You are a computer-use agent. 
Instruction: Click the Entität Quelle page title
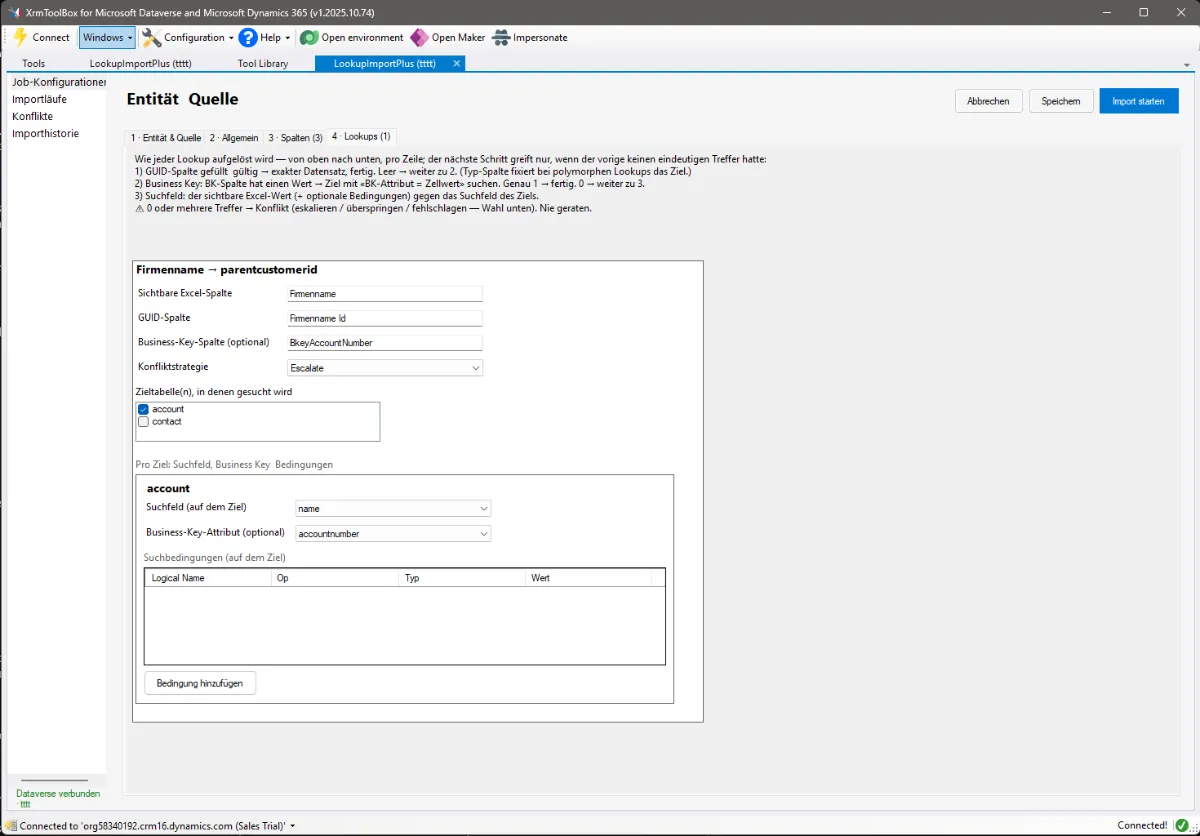coord(183,99)
